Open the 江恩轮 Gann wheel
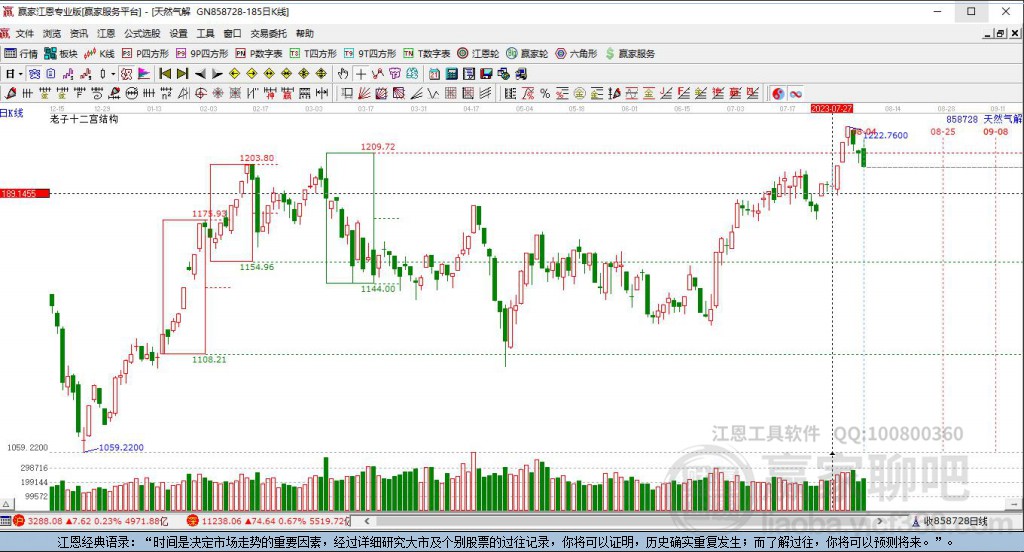The image size is (1024, 552). pyautogui.click(x=478, y=54)
